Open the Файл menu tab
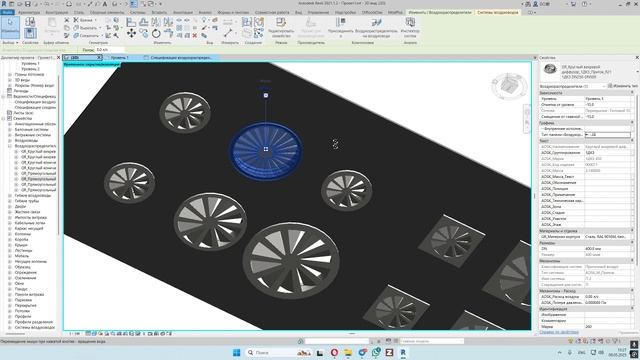This screenshot has height=360, width=640. [x=7, y=12]
